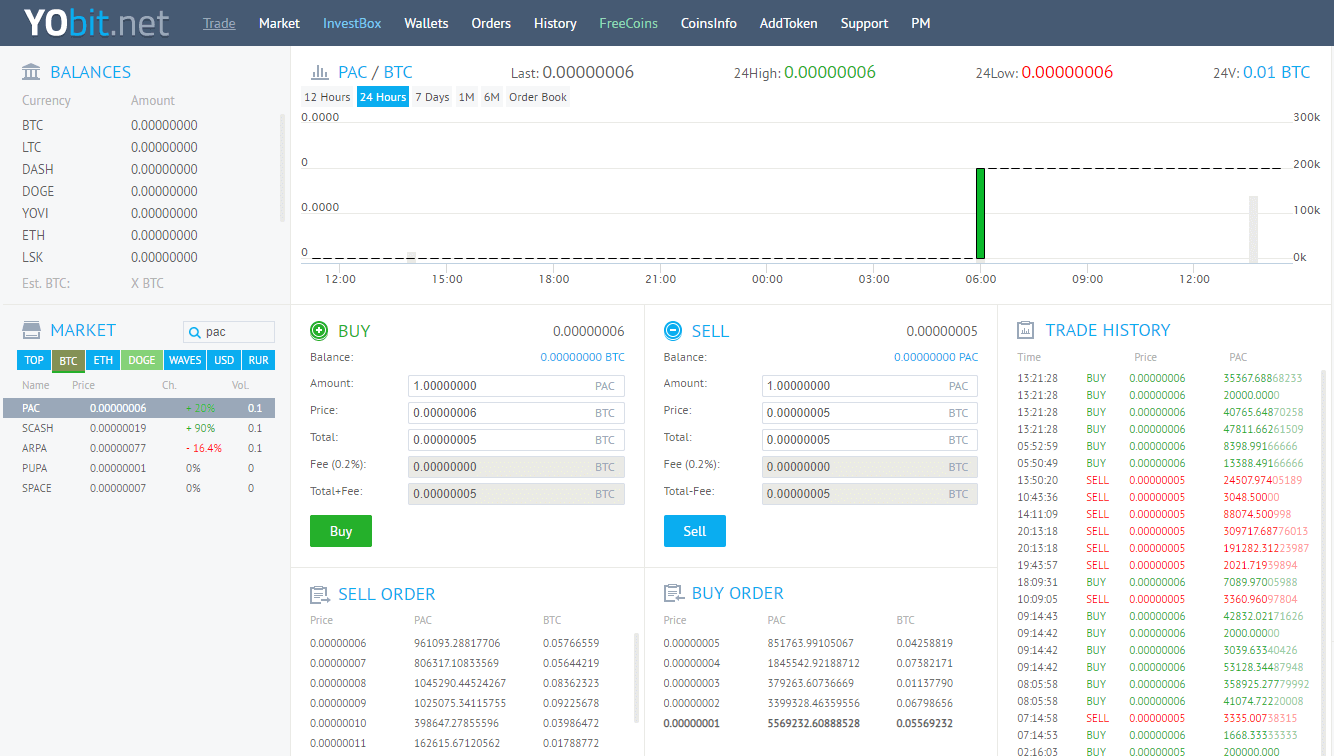1334x756 pixels.
Task: Select the DOGE market filter
Action: tap(142, 360)
